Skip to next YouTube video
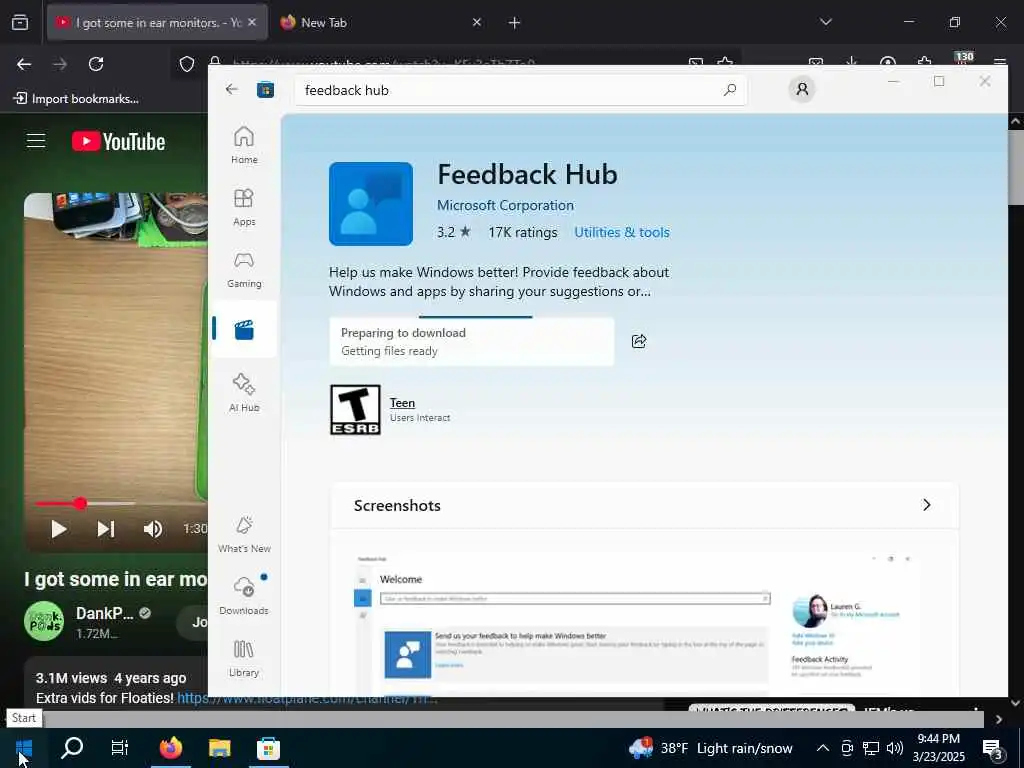The height and width of the screenshot is (768, 1024). 106,528
